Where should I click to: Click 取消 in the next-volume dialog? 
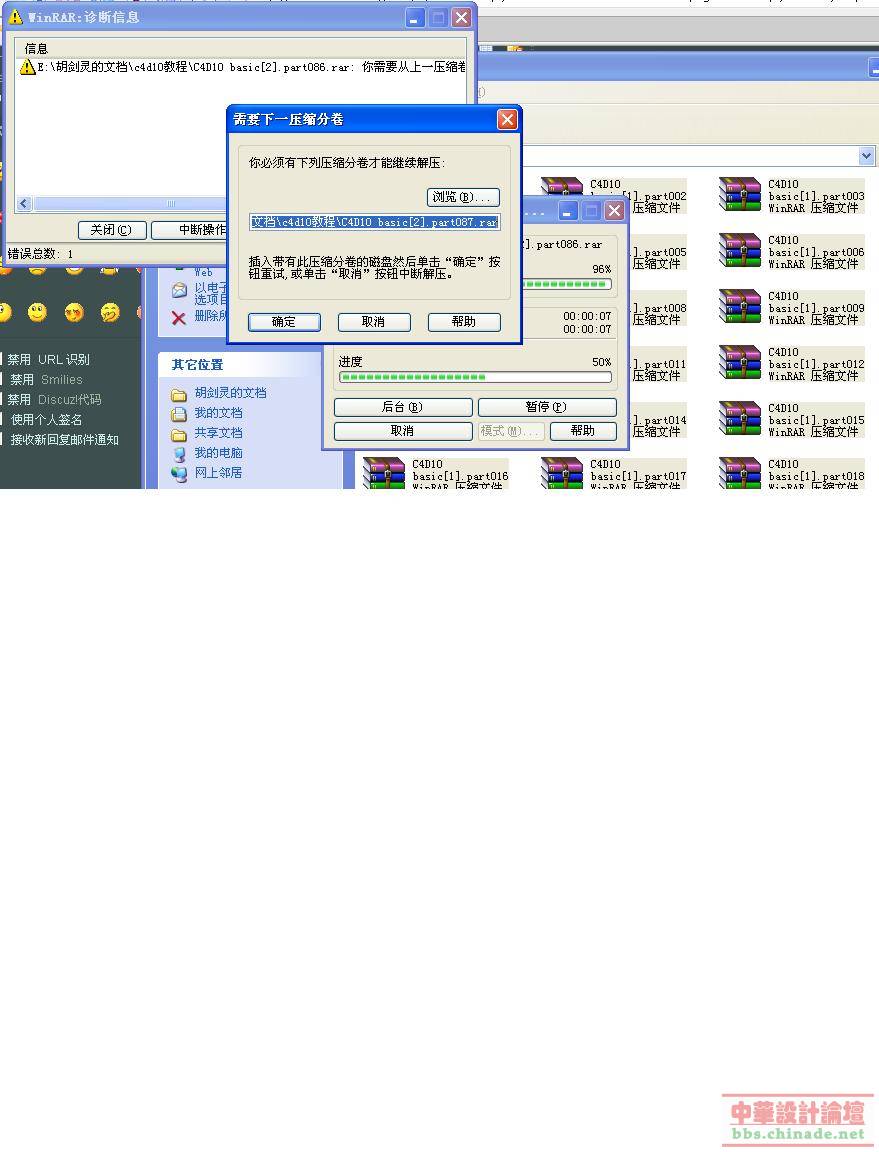[373, 322]
